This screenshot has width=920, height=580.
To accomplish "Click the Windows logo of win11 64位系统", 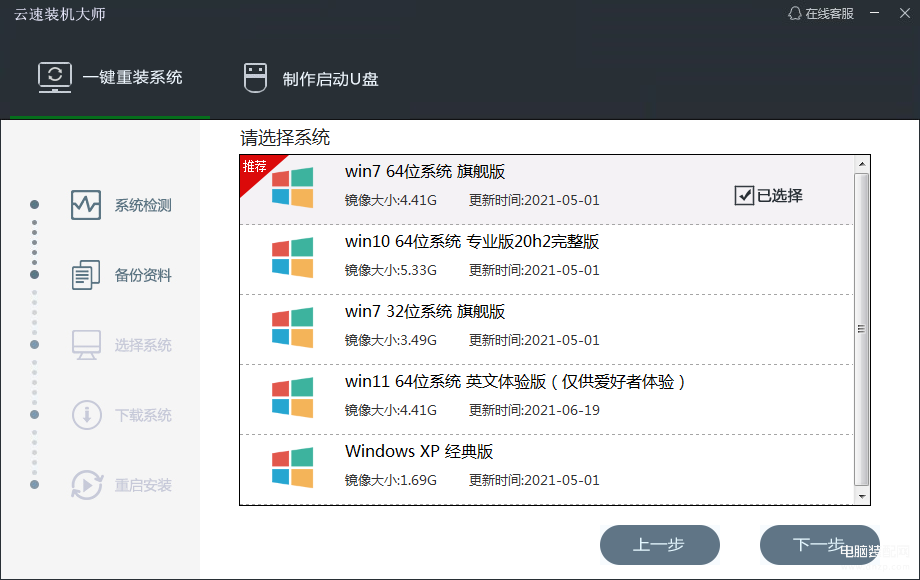I will (x=292, y=398).
